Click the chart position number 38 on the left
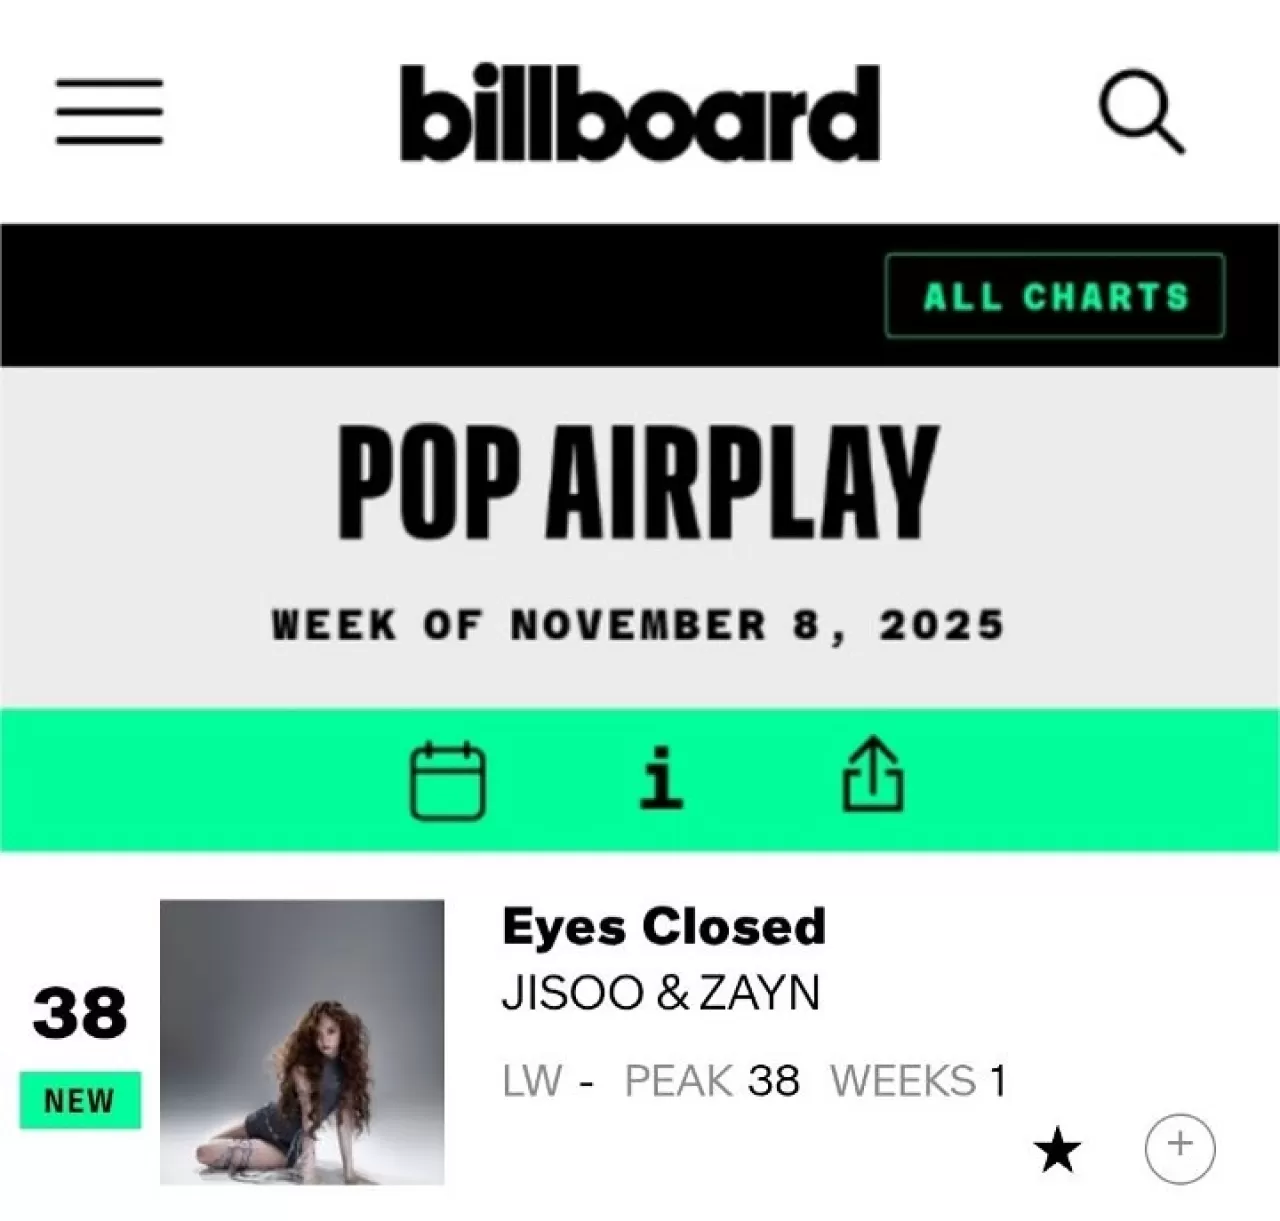The image size is (1280, 1221). (x=80, y=1012)
